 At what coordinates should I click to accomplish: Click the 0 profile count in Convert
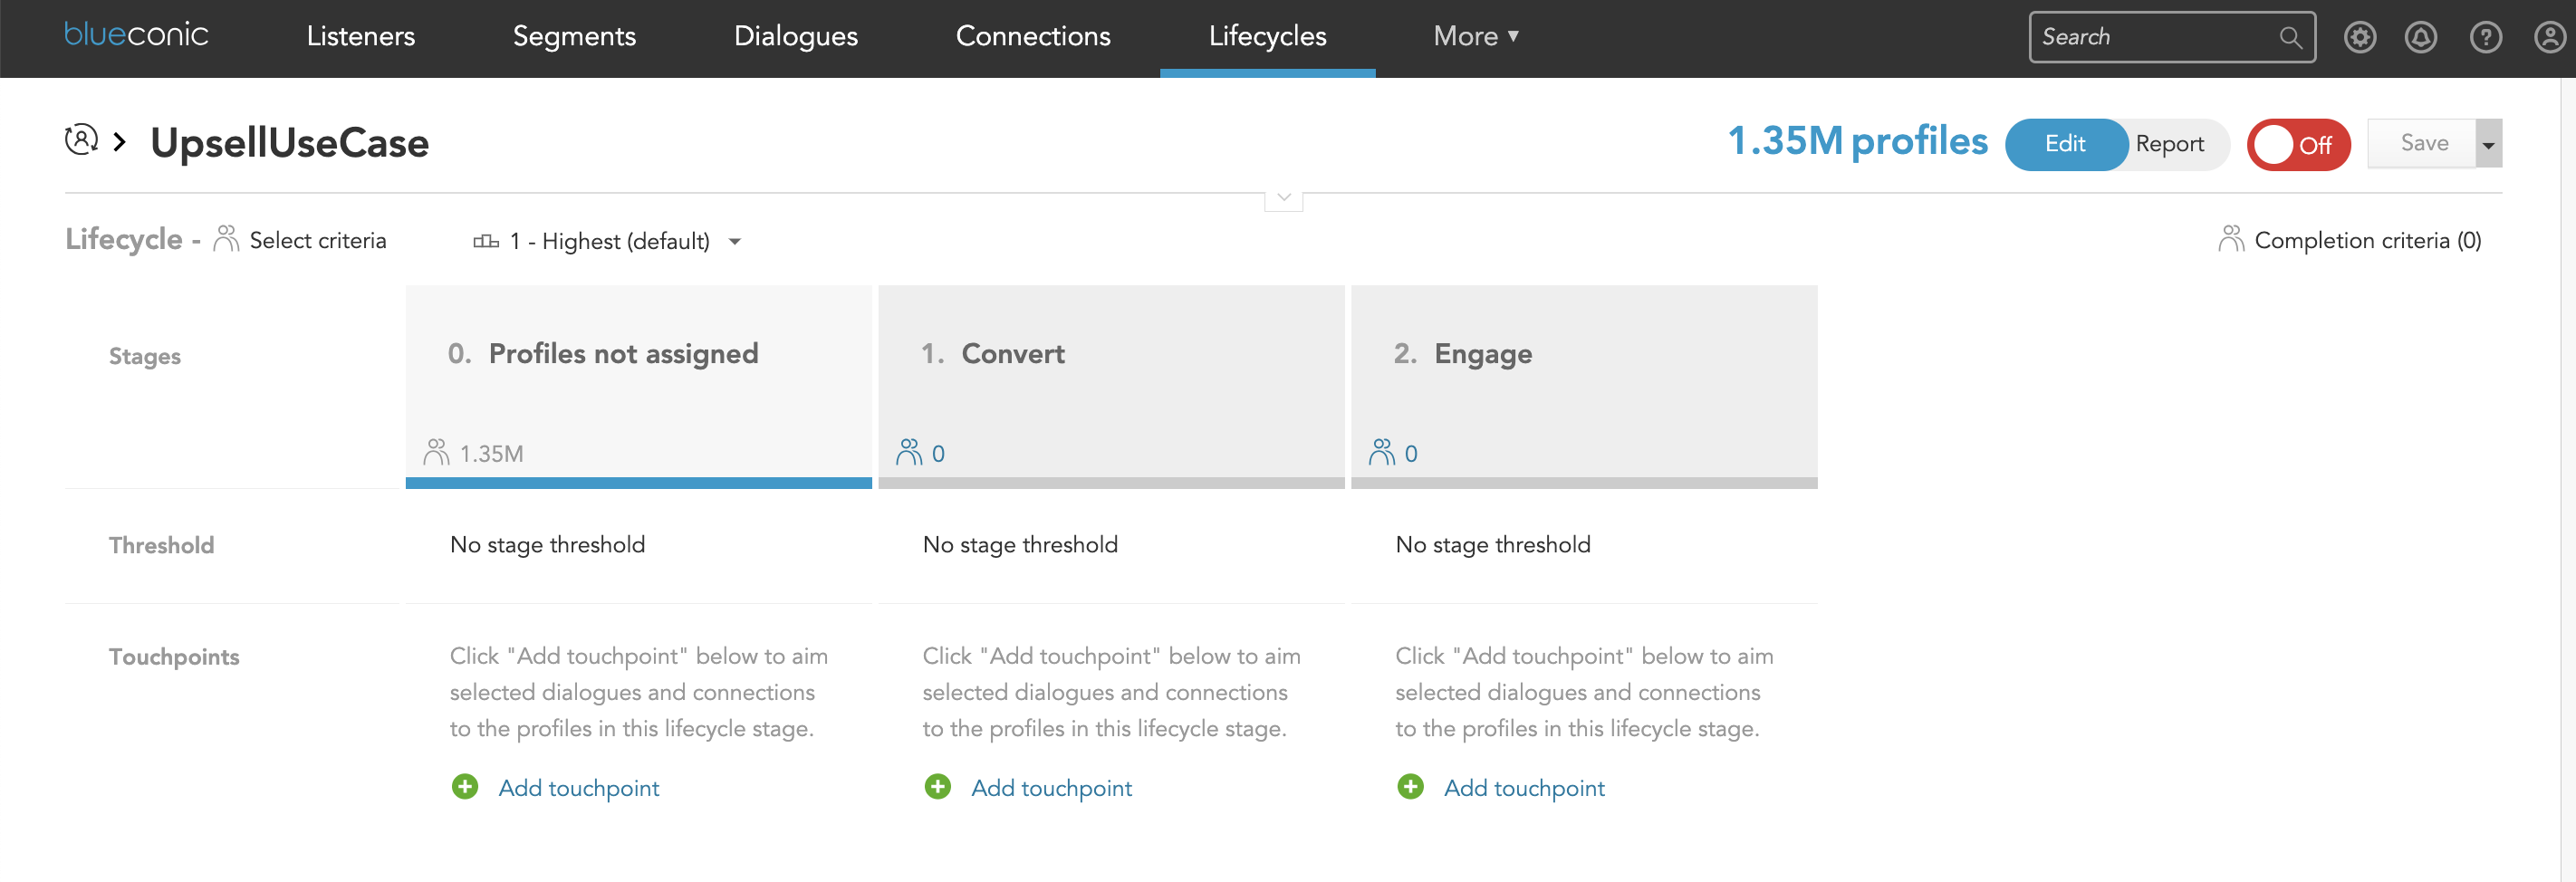938,454
